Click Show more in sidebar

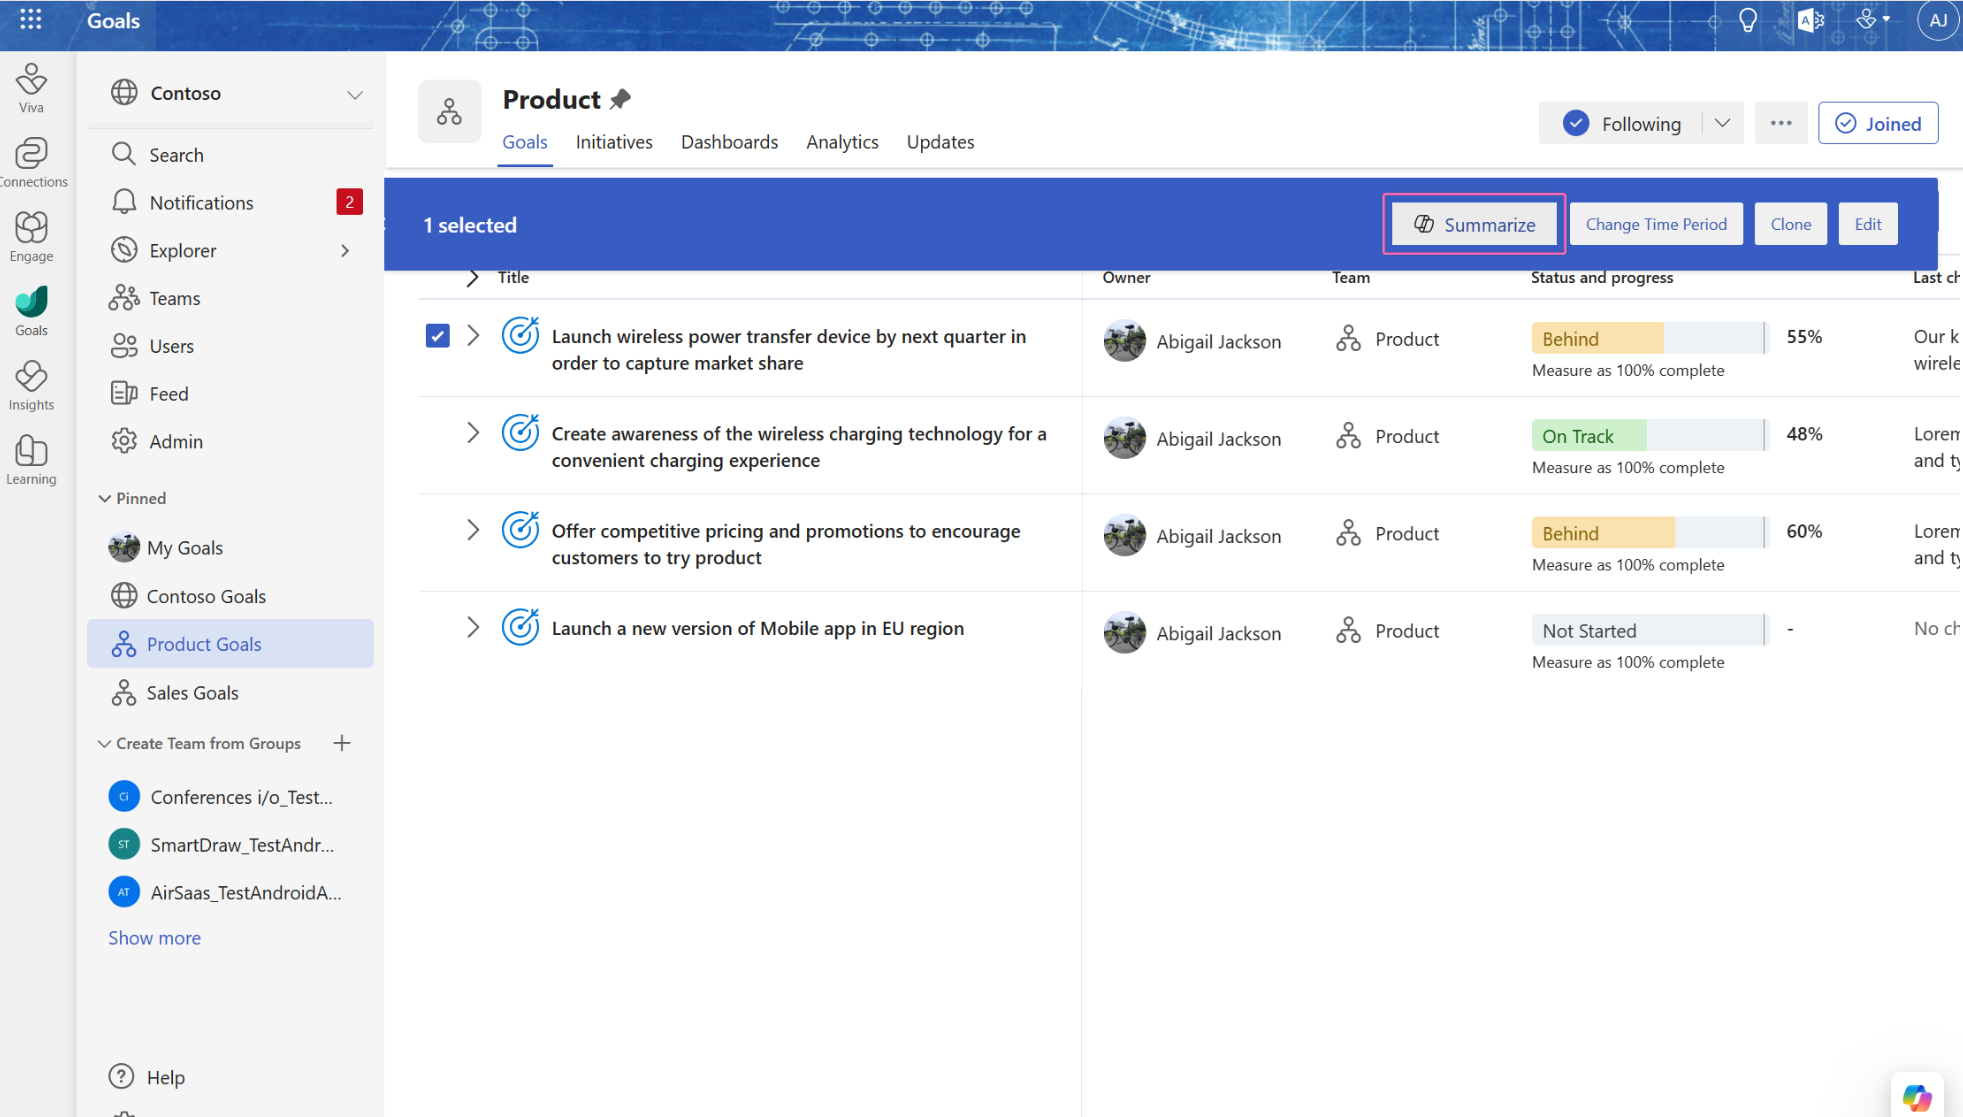tap(154, 938)
